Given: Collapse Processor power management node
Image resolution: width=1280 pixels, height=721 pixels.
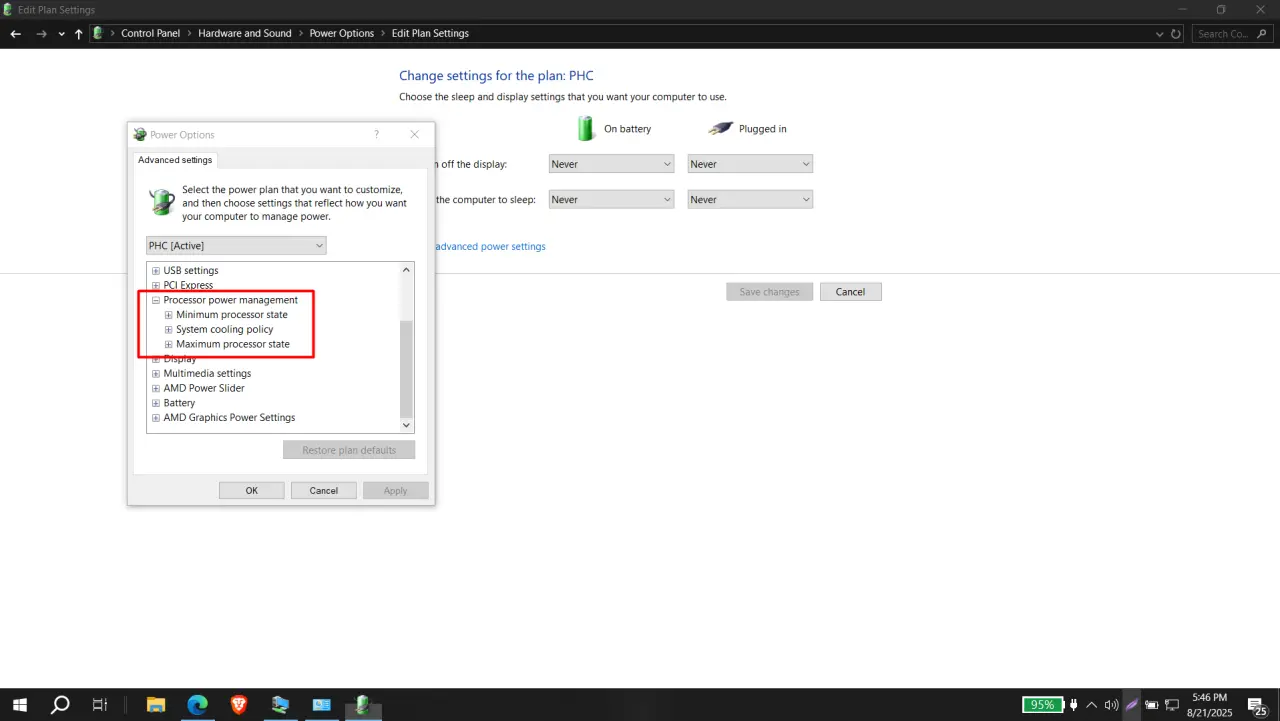Looking at the screenshot, I should 155,300.
